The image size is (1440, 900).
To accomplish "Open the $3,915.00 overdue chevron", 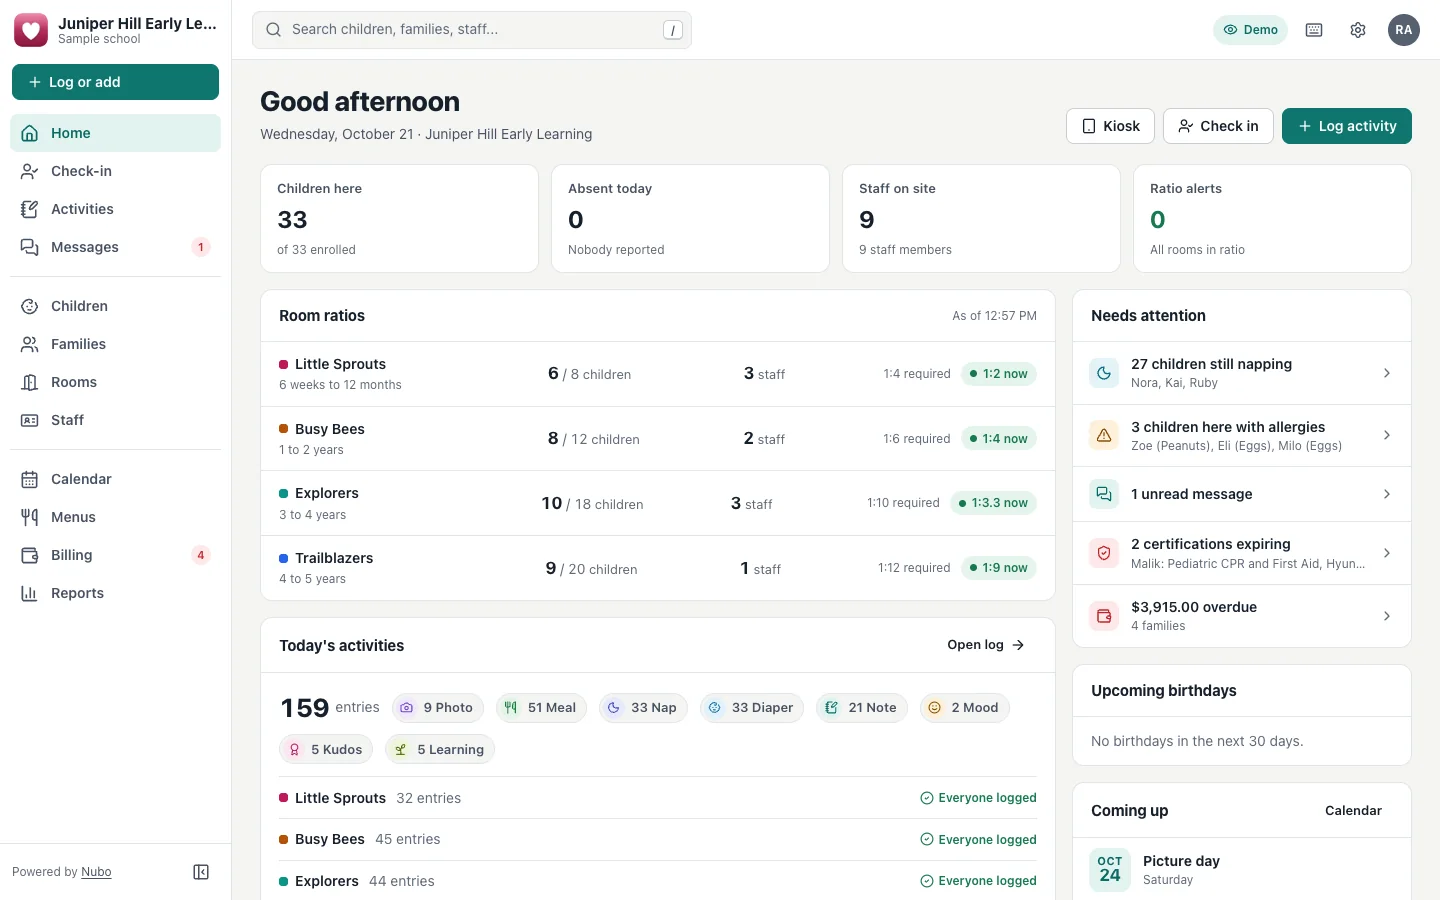I will point(1387,616).
